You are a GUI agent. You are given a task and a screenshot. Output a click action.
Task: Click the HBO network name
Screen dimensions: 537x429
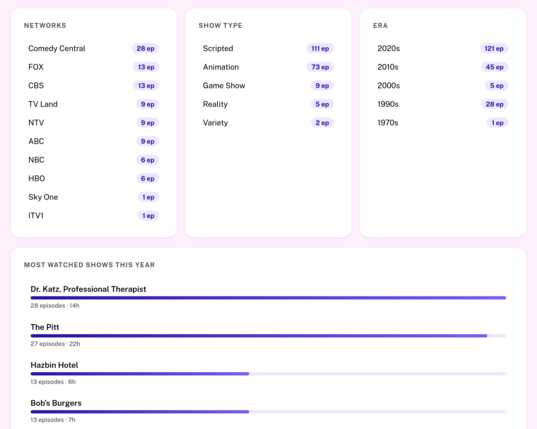[x=37, y=178]
